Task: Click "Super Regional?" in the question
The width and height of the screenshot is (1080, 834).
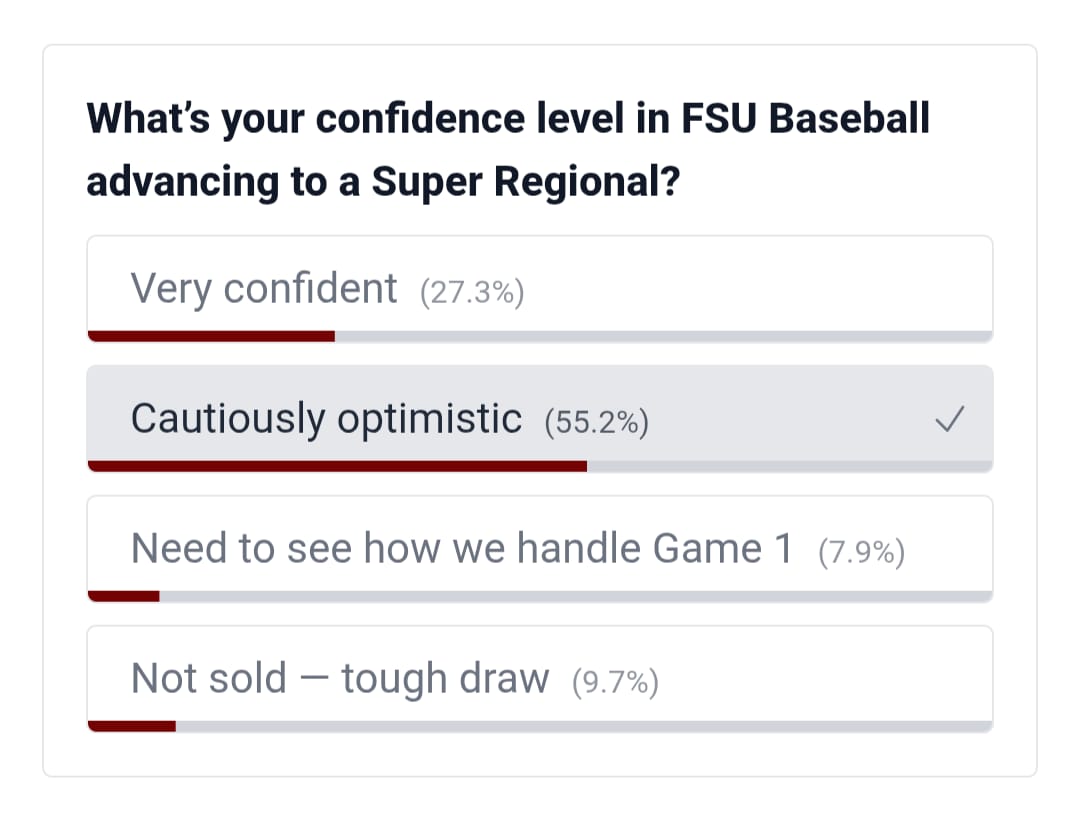Action: coord(526,182)
